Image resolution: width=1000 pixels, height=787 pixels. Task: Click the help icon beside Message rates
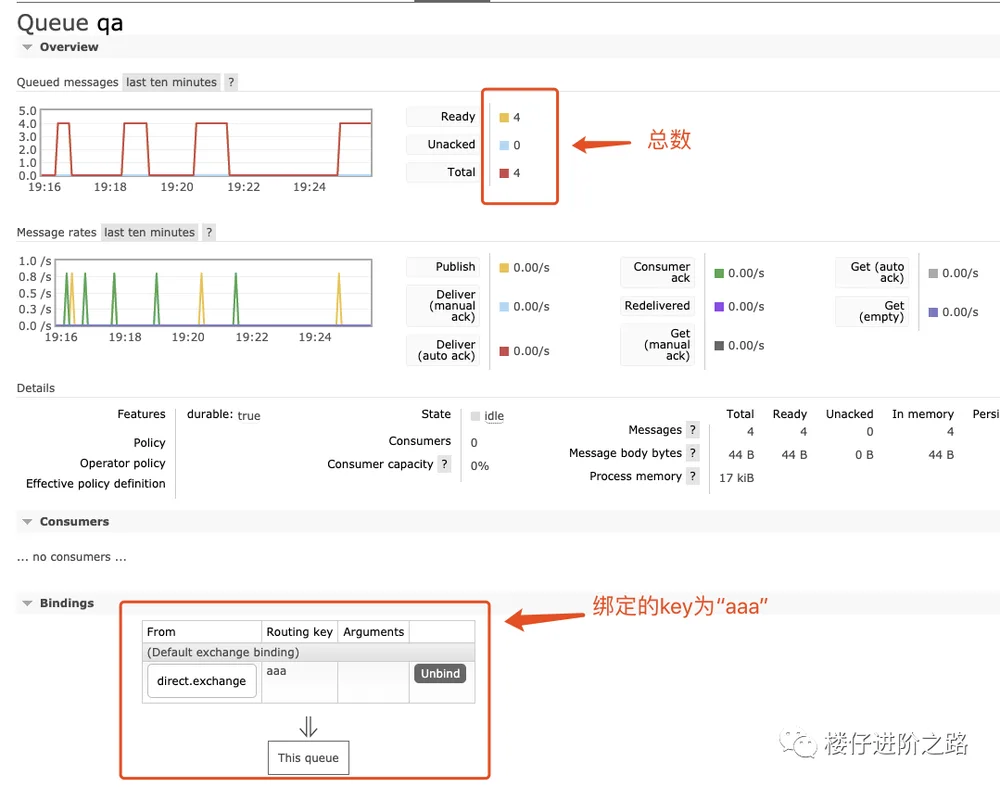(x=209, y=232)
